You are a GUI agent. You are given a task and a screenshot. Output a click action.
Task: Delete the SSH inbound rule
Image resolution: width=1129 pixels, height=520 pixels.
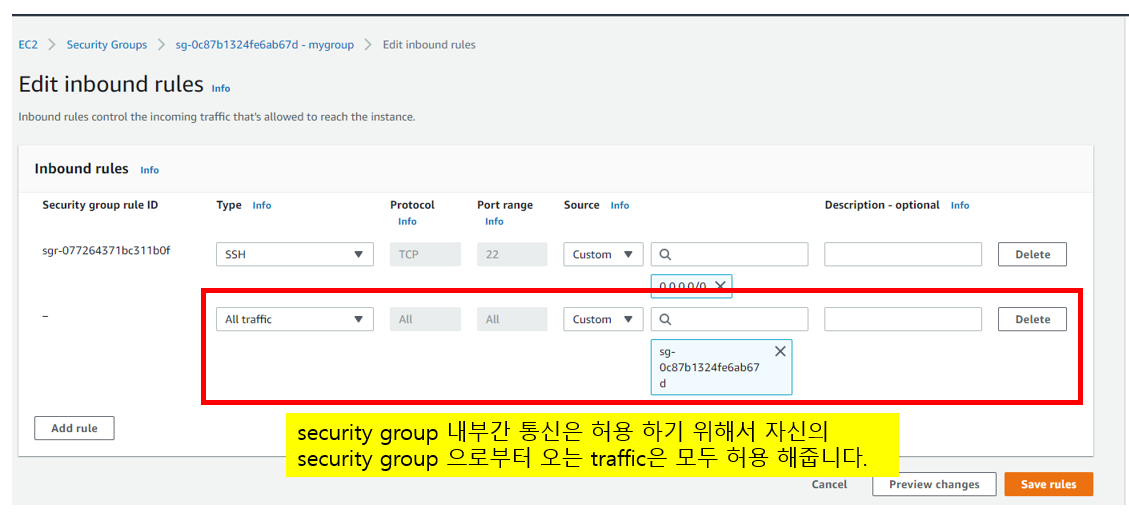[x=1032, y=254]
